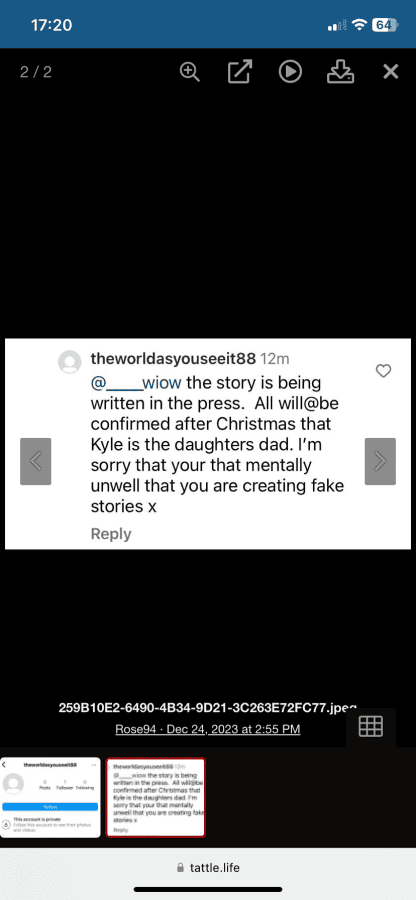Go to next image with right arrow

tap(380, 461)
